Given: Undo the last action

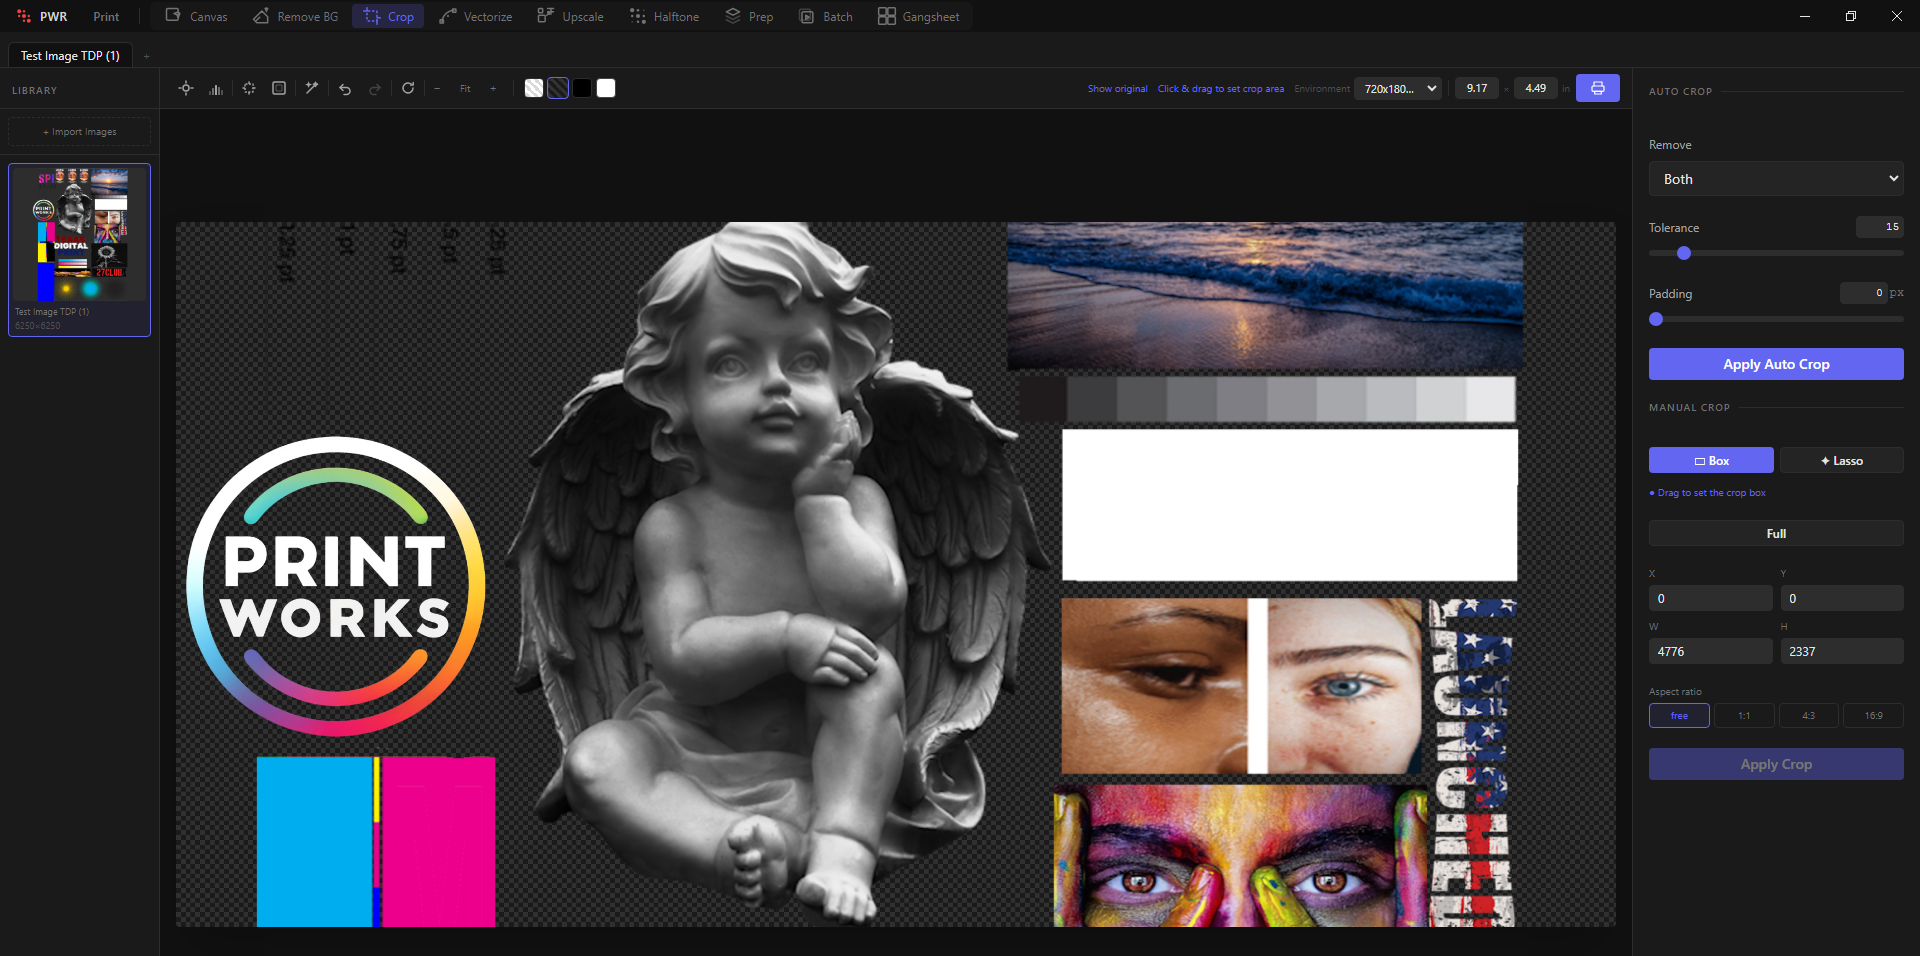Looking at the screenshot, I should 345,88.
